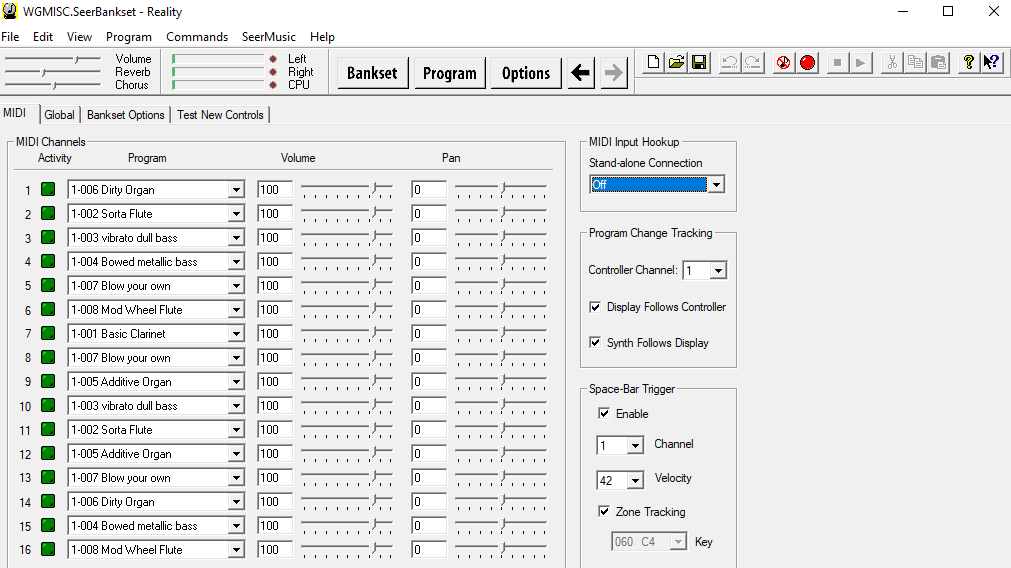Screen dimensions: 1011x568
Task: Uncheck Display Follows Controller
Action: point(596,307)
